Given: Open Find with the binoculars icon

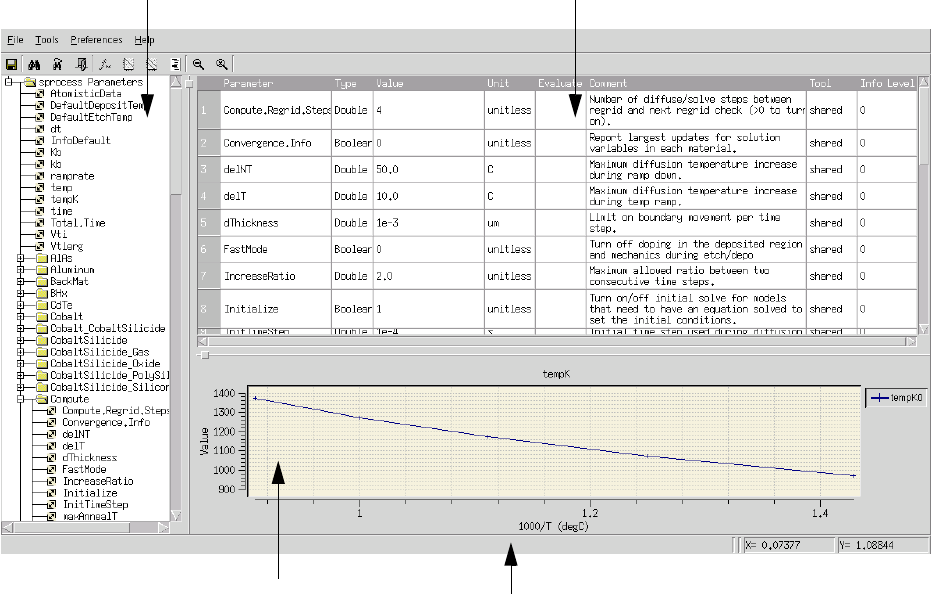Looking at the screenshot, I should [33, 62].
